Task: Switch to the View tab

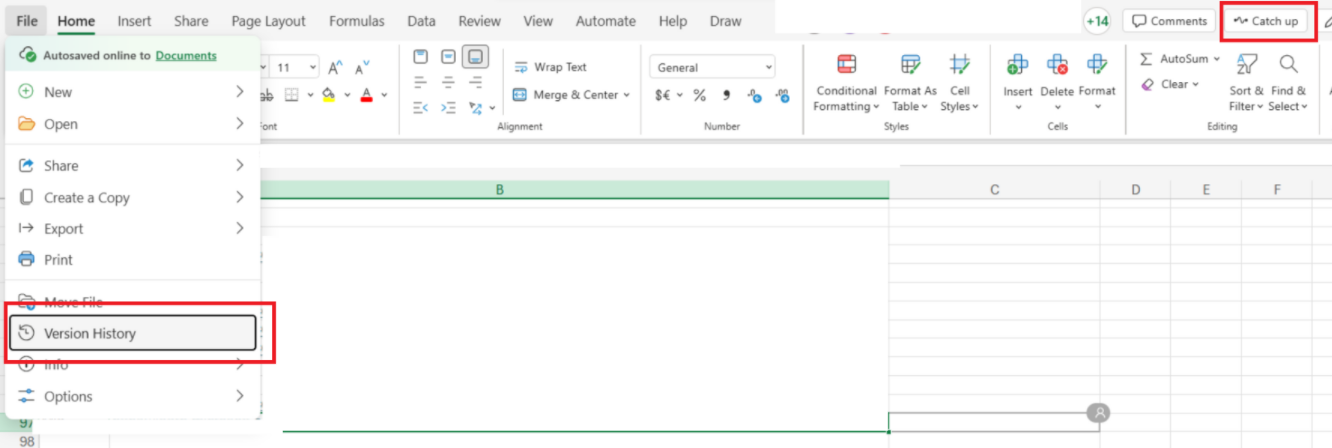Action: [538, 20]
